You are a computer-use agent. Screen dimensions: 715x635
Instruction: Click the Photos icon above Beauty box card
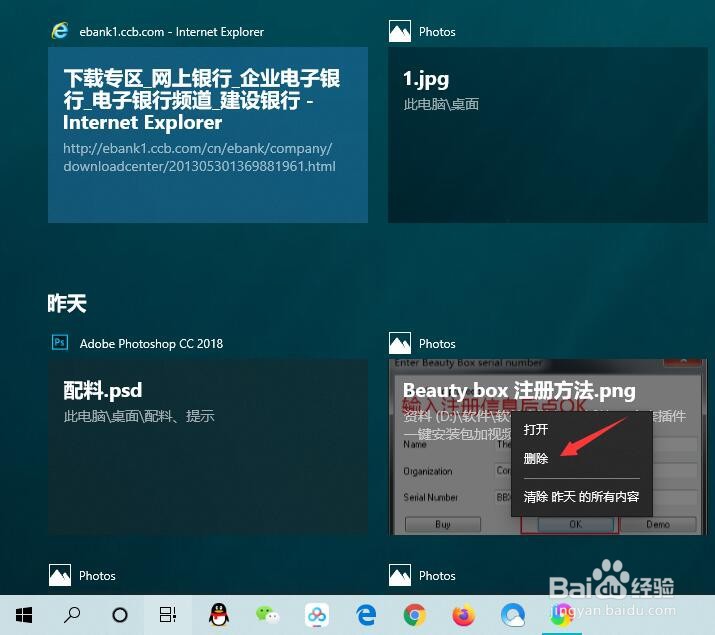coord(400,343)
